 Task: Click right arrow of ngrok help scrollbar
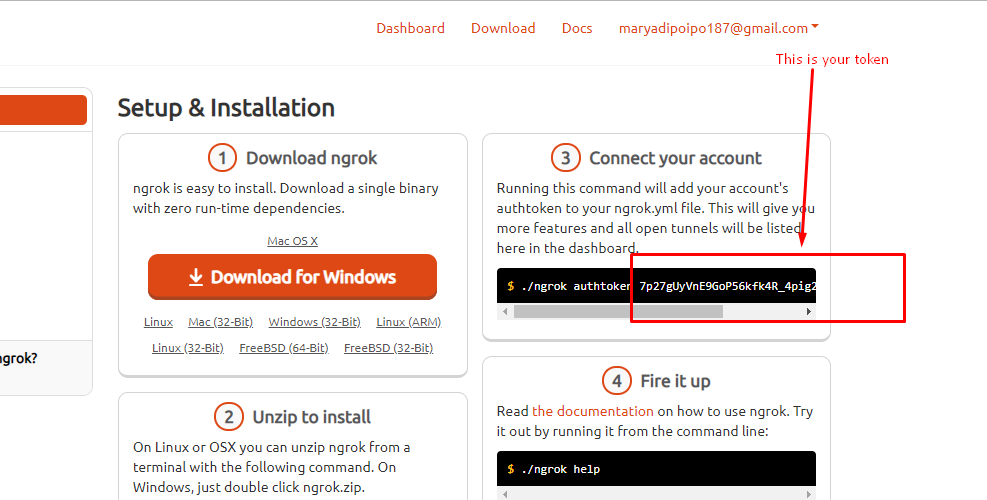point(809,494)
